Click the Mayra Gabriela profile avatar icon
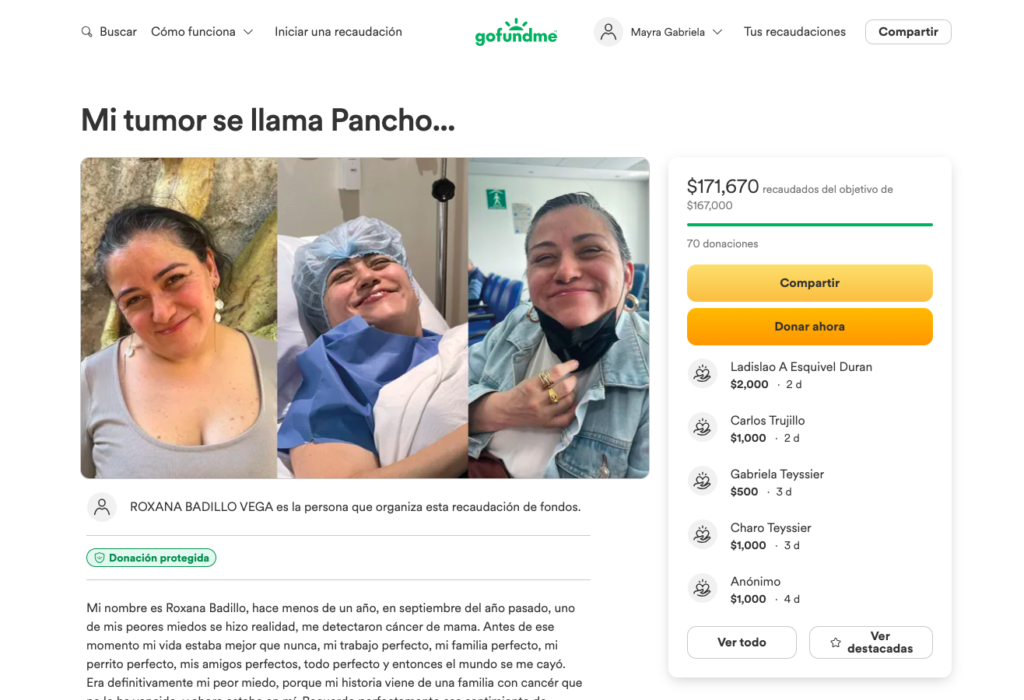 point(608,31)
